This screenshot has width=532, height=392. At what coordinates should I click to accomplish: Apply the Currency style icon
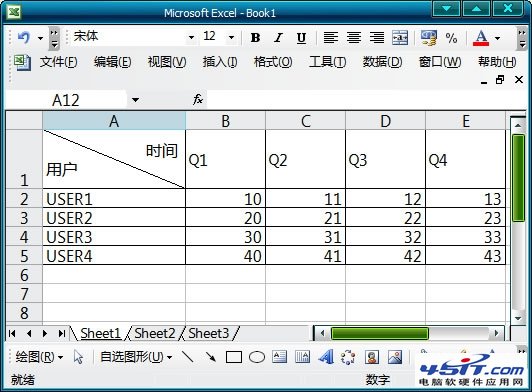[429, 38]
